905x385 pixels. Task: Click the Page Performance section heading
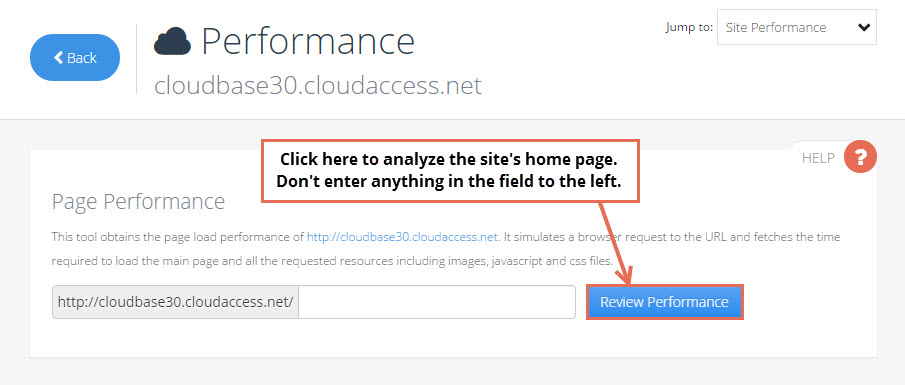tap(139, 201)
